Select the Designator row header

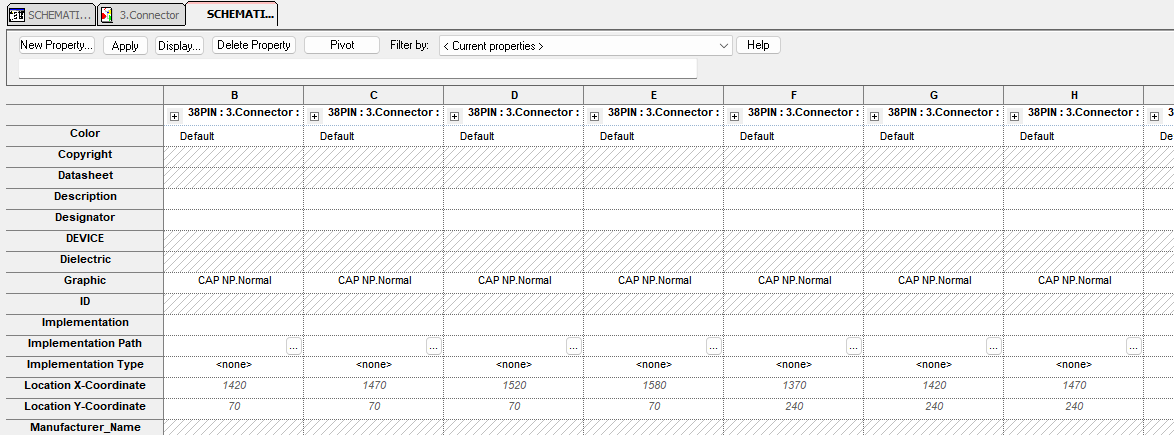click(85, 218)
